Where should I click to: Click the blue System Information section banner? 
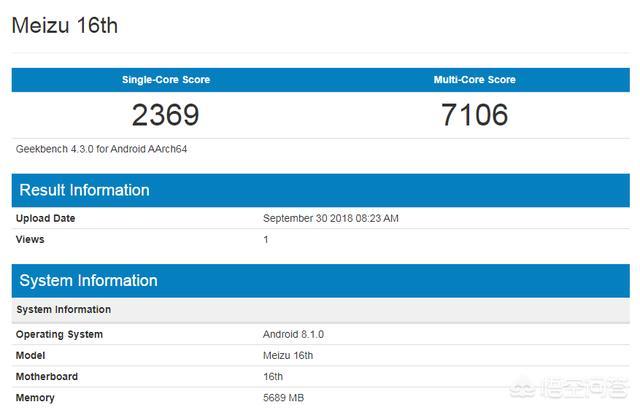coord(320,281)
